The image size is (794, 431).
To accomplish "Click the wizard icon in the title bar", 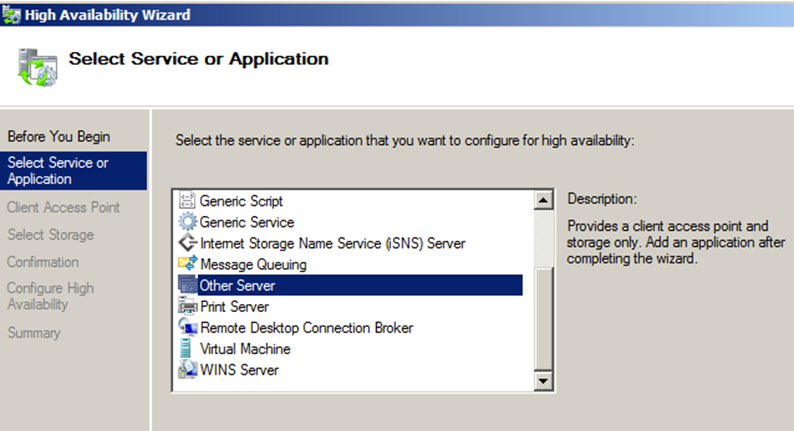I will coord(11,15).
